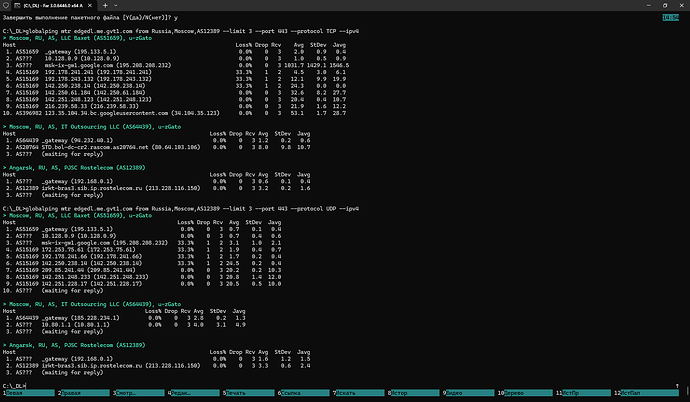
Task: Click the 3 Смотр key bar button
Action: (140, 393)
